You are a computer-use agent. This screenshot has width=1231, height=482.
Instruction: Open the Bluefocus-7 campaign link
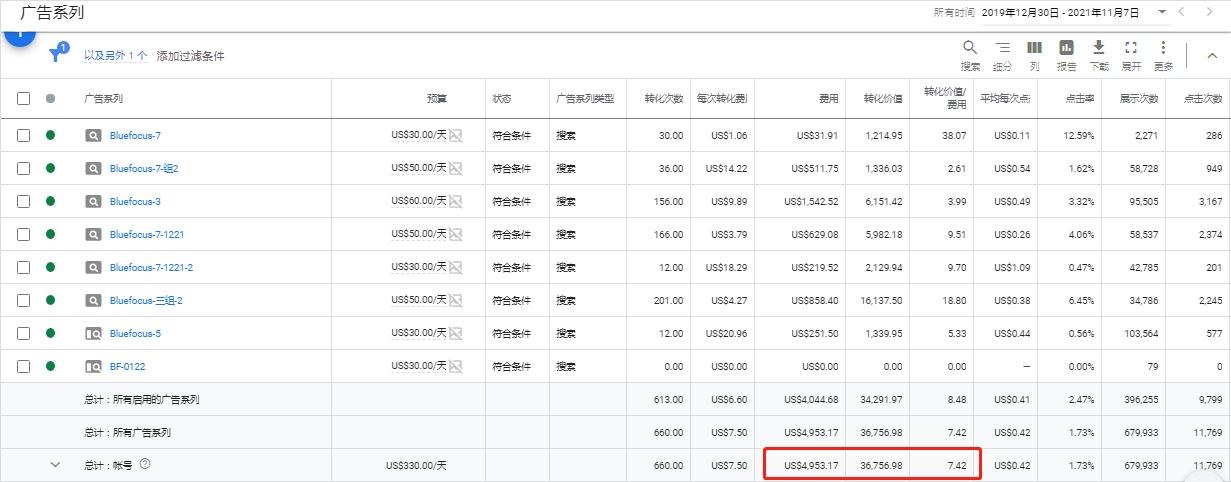pyautogui.click(x=135, y=135)
